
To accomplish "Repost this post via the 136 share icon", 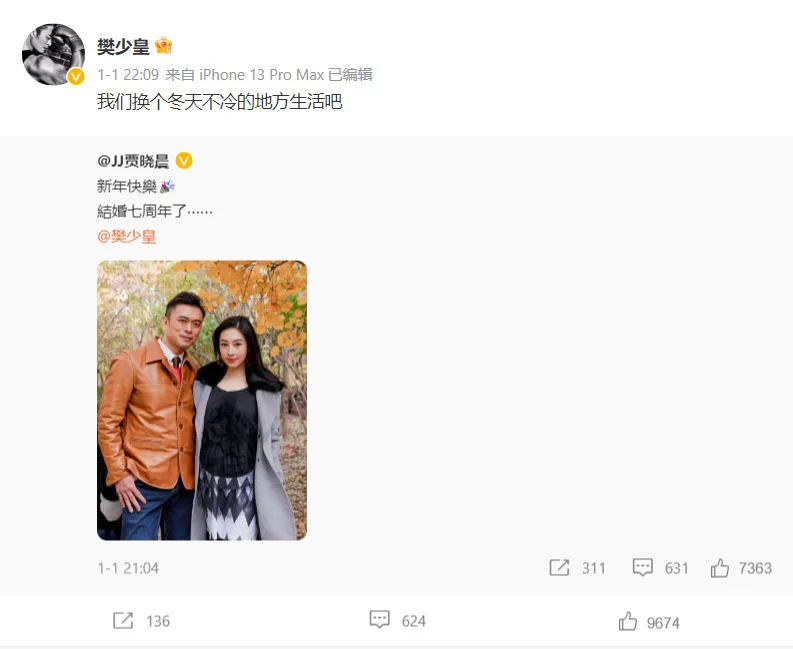I will (x=123, y=621).
